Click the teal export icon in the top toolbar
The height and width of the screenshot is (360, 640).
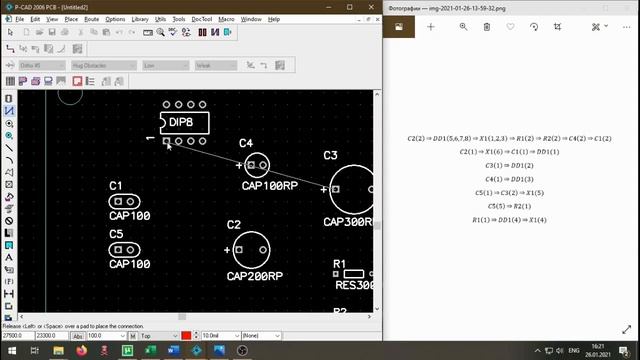point(228,32)
